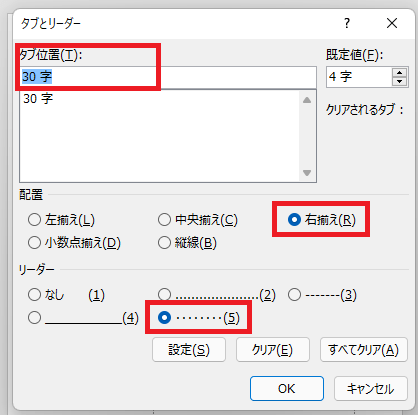Click the キャンセル button

[x=371, y=389]
